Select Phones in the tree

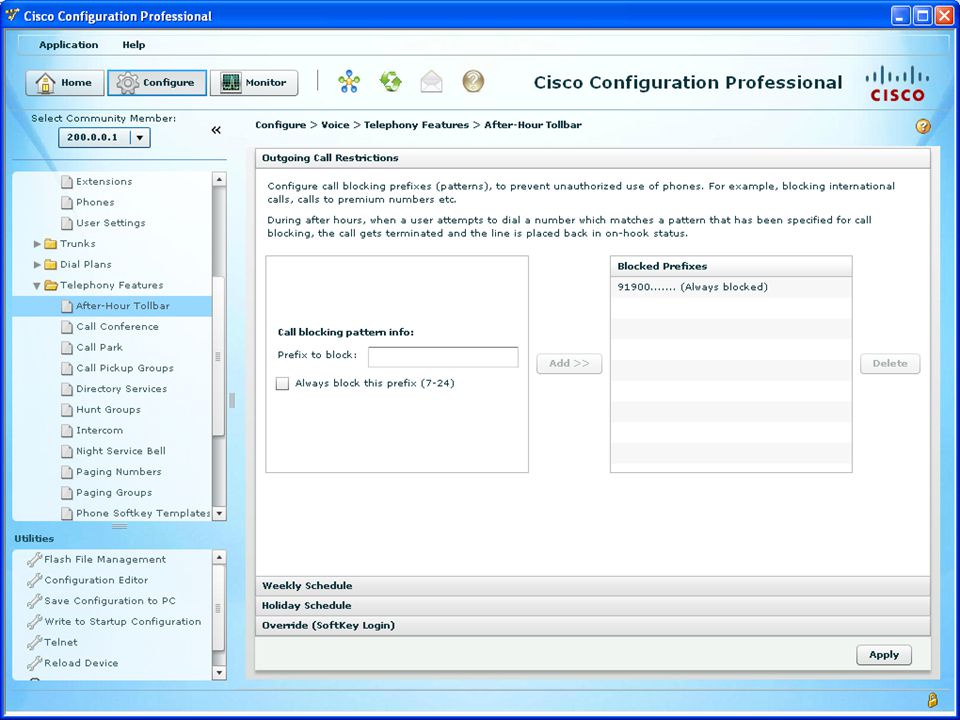95,203
